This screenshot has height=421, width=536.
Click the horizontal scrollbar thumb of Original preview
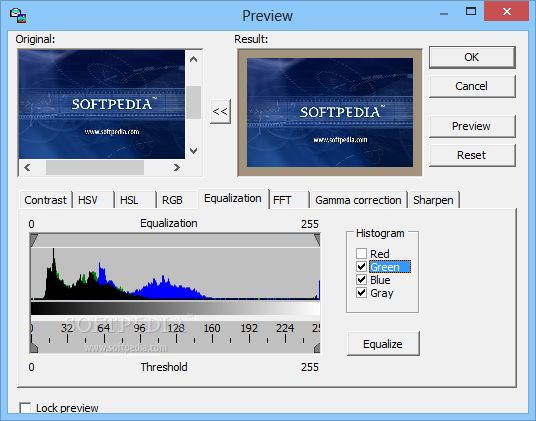[x=95, y=167]
